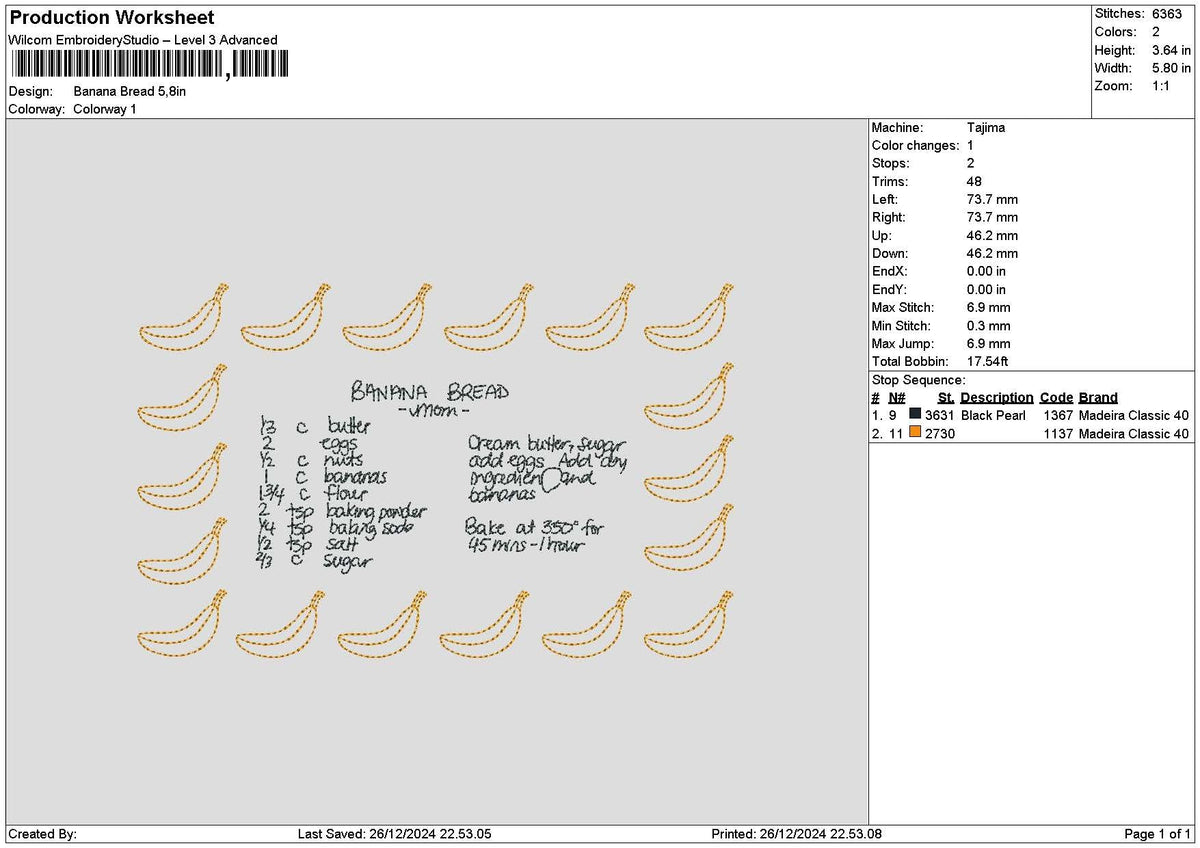1200x848 pixels.
Task: Click the BANANA BREAD handwritten title
Action: coord(432,393)
